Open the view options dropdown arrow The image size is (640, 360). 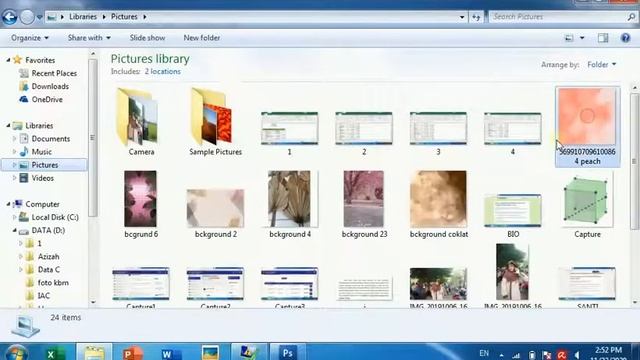(x=582, y=38)
